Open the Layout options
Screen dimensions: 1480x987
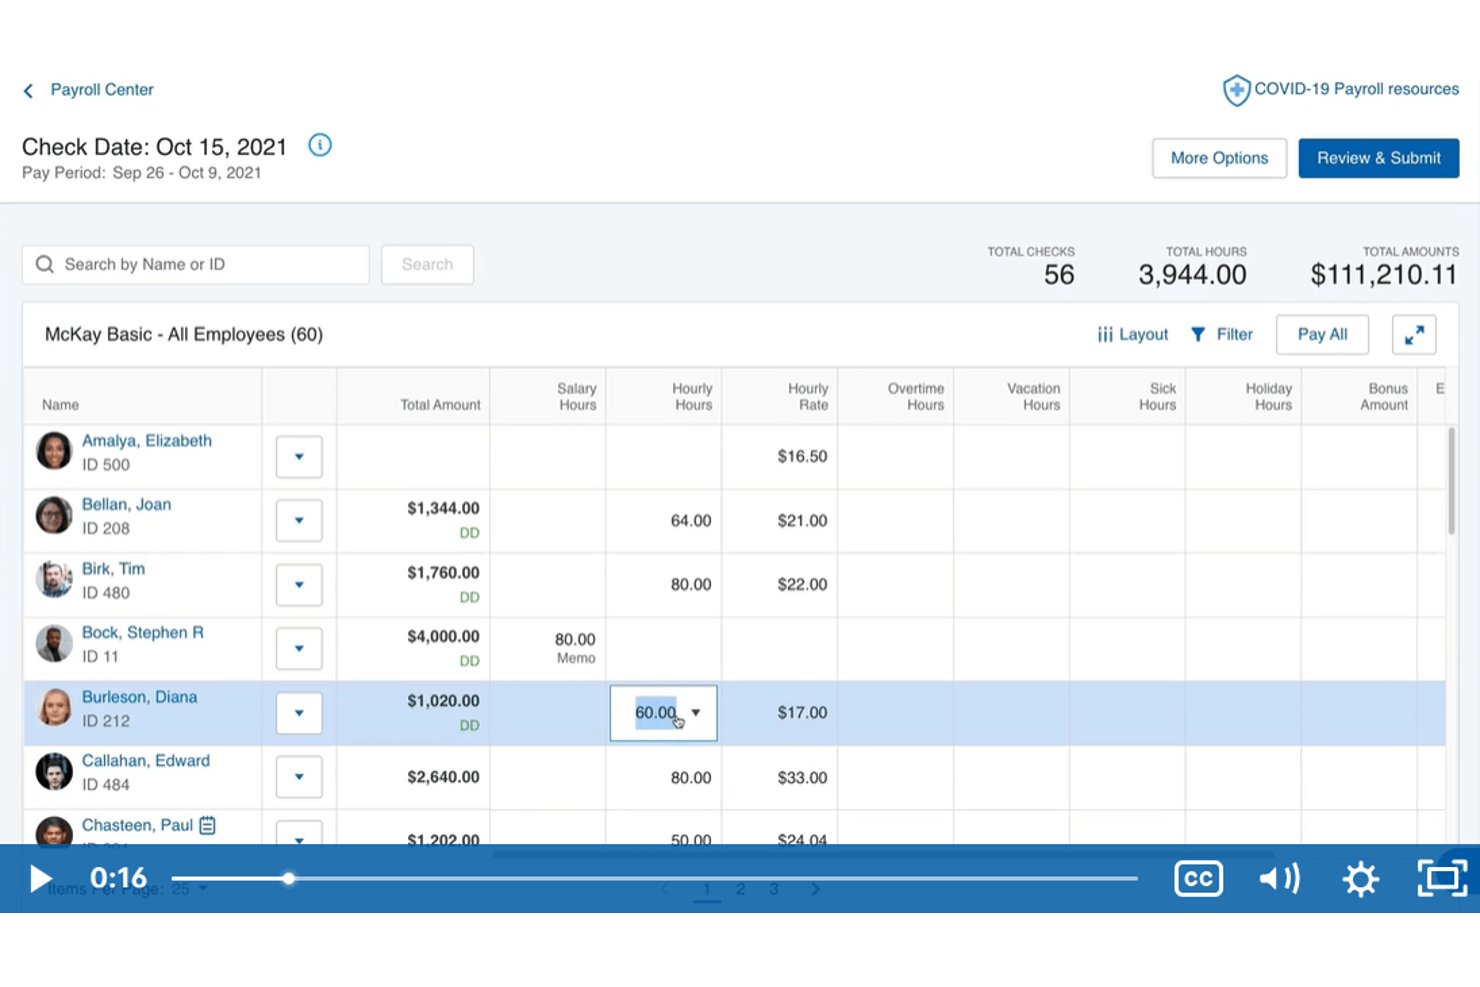1132,334
